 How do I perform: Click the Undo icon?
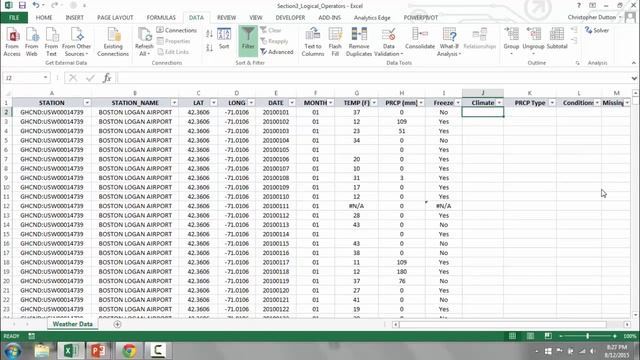[36, 6]
